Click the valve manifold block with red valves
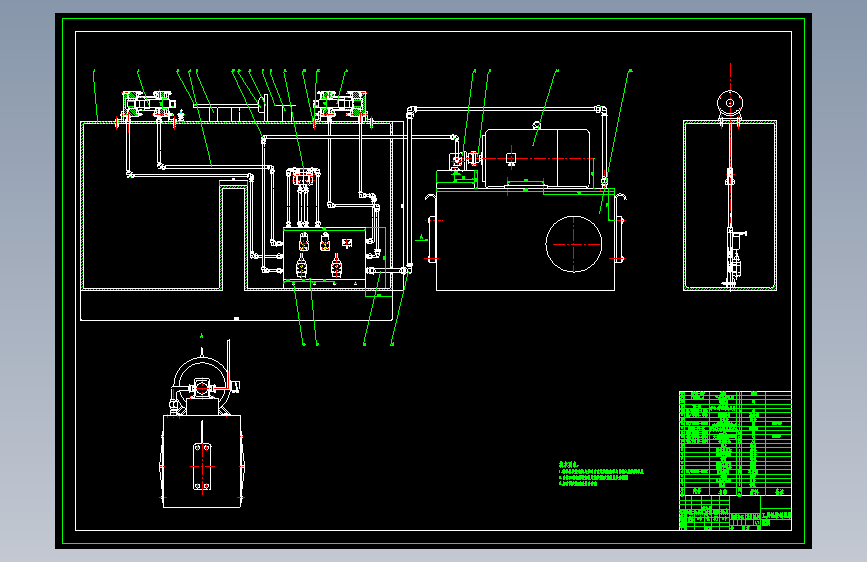867x562 pixels. pos(325,256)
